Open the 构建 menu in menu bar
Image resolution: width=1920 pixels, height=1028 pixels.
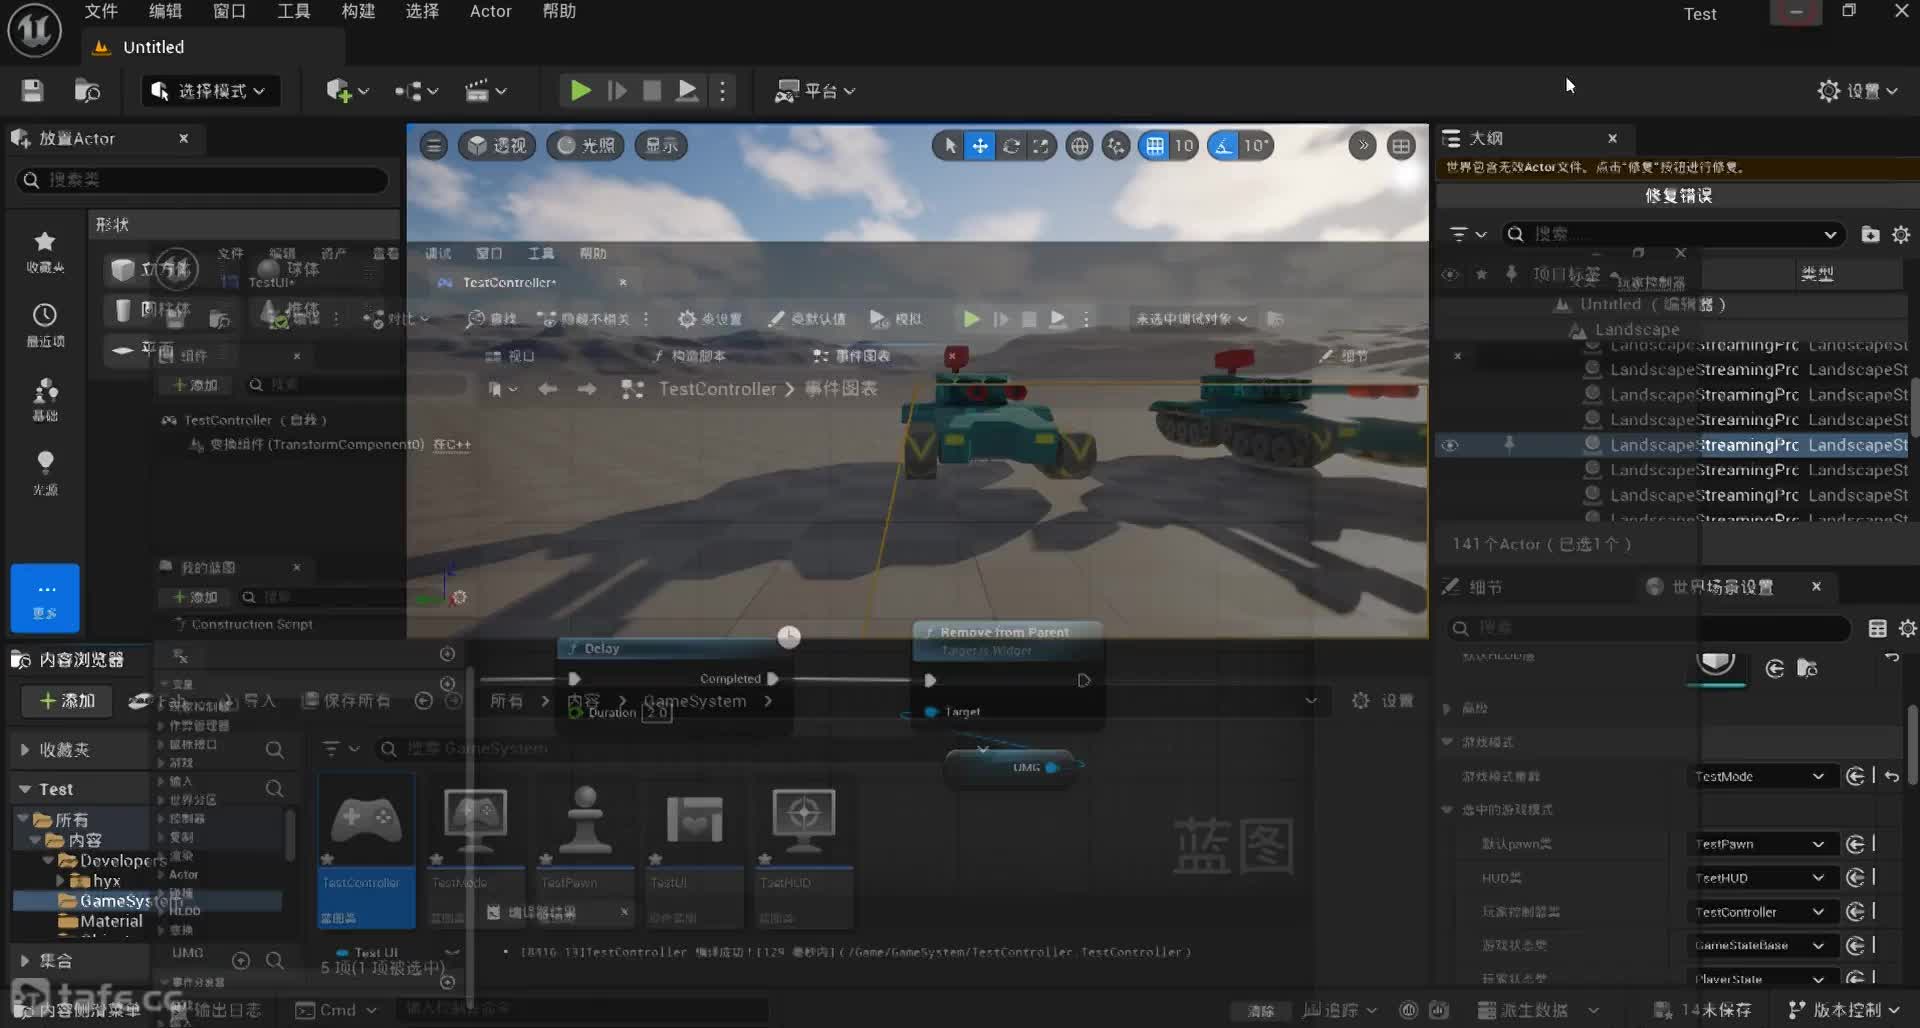coord(357,11)
